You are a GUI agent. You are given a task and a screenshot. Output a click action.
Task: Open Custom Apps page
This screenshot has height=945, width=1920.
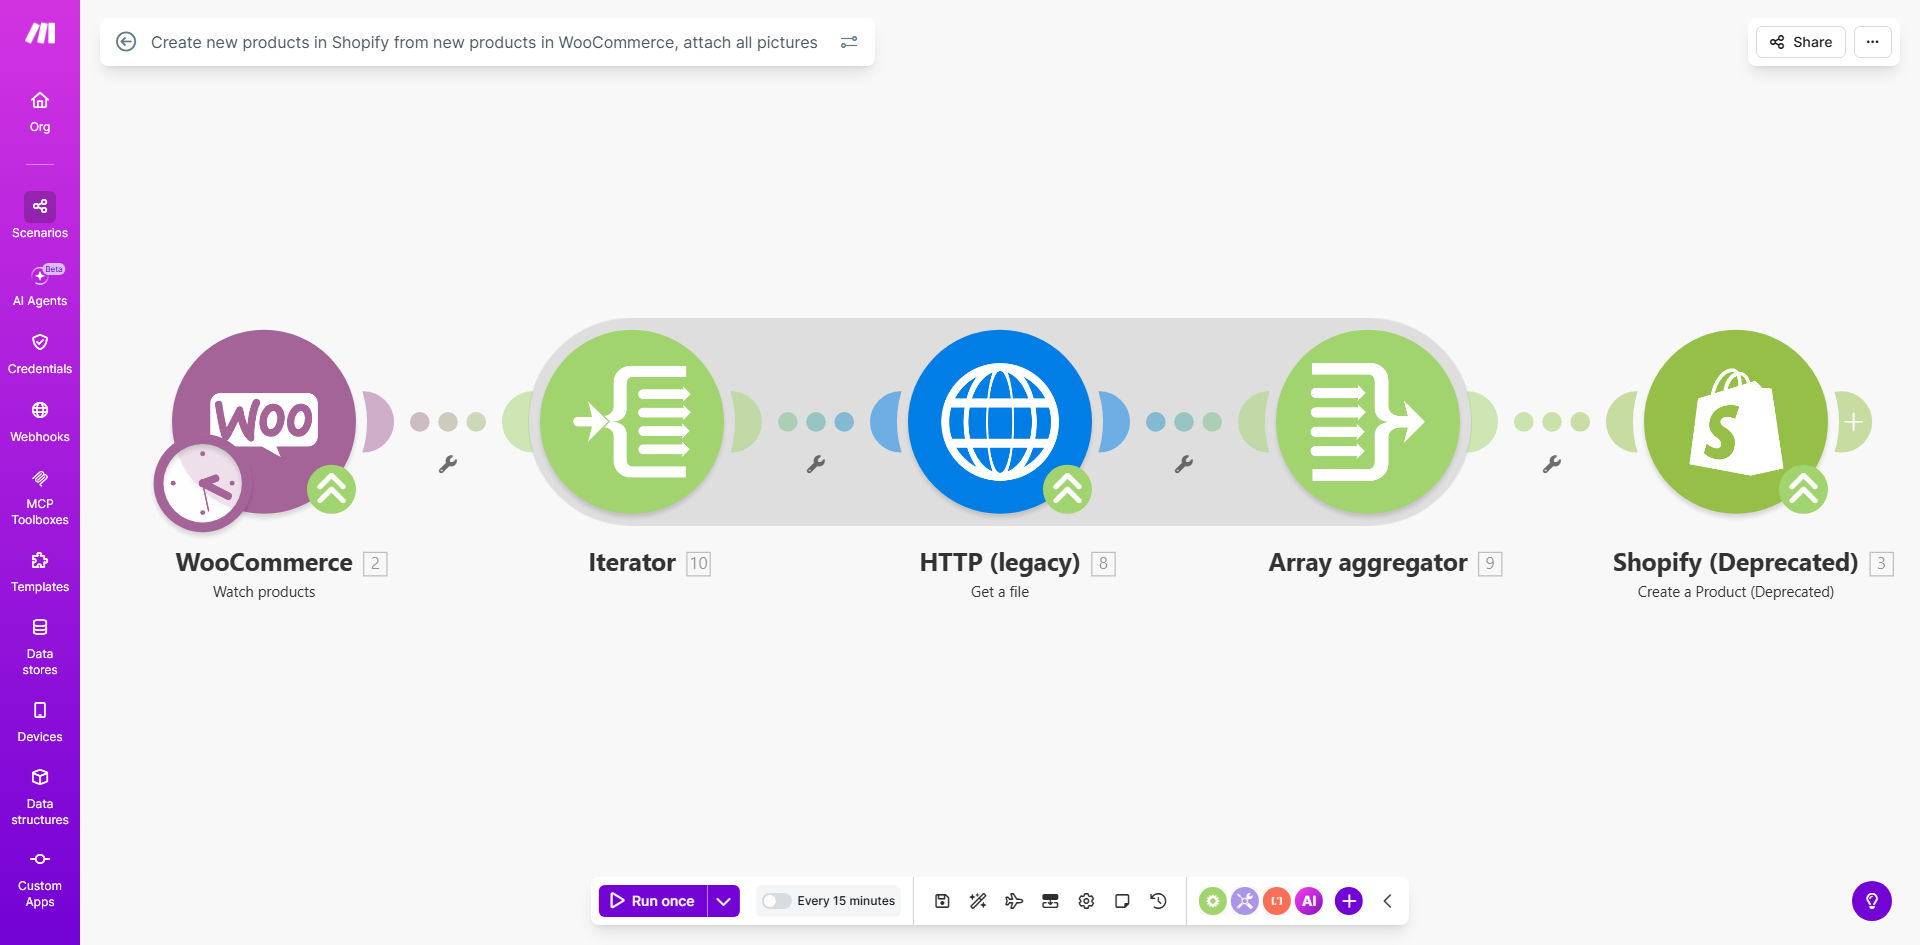tap(40, 880)
